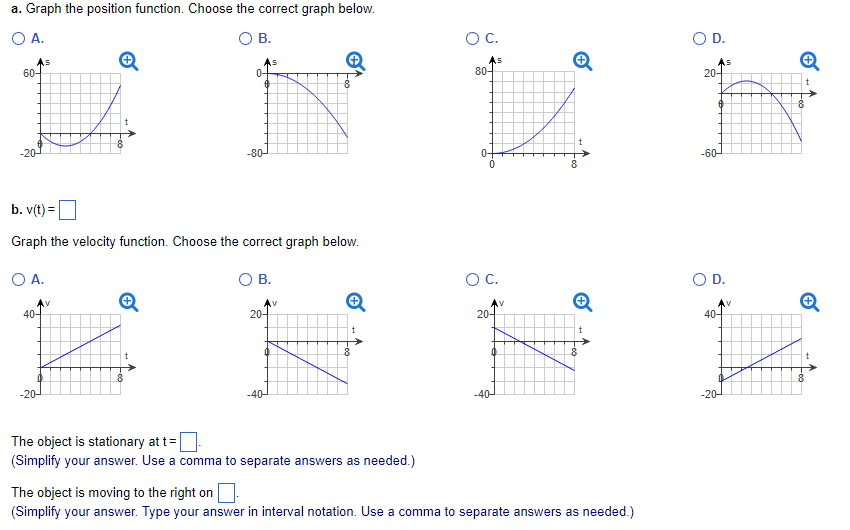Image resolution: width=850 pixels, height=530 pixels.
Task: Enlarge position graph C with magnifier
Action: click(x=580, y=62)
